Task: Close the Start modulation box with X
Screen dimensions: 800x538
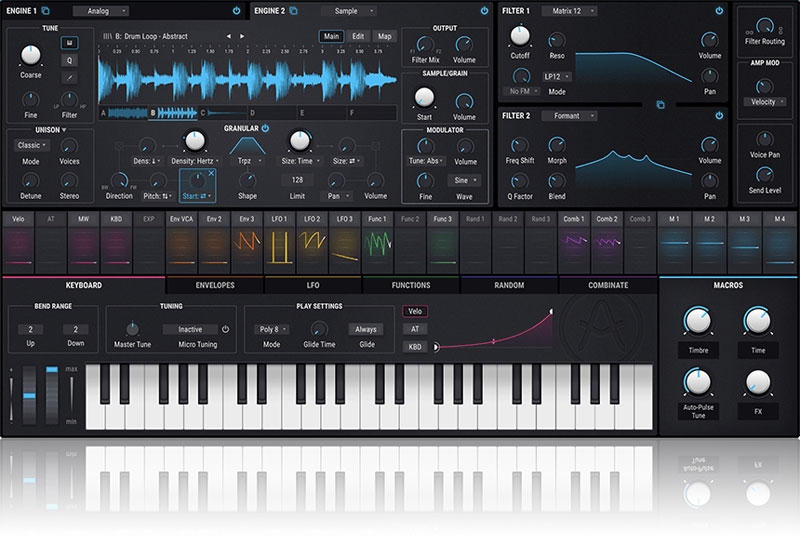Action: [213, 173]
